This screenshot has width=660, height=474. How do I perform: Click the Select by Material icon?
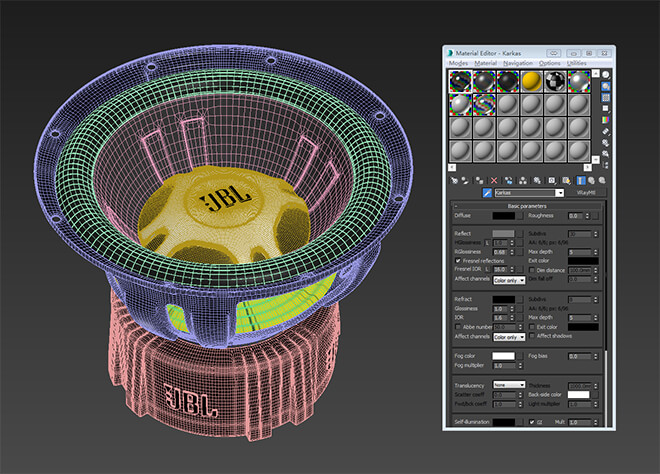[x=606, y=154]
